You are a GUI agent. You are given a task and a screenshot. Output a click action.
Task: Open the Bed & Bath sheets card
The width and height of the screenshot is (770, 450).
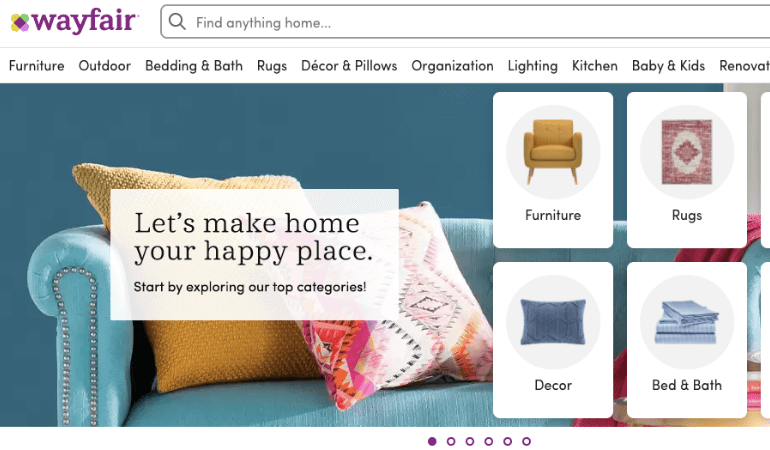(x=687, y=340)
